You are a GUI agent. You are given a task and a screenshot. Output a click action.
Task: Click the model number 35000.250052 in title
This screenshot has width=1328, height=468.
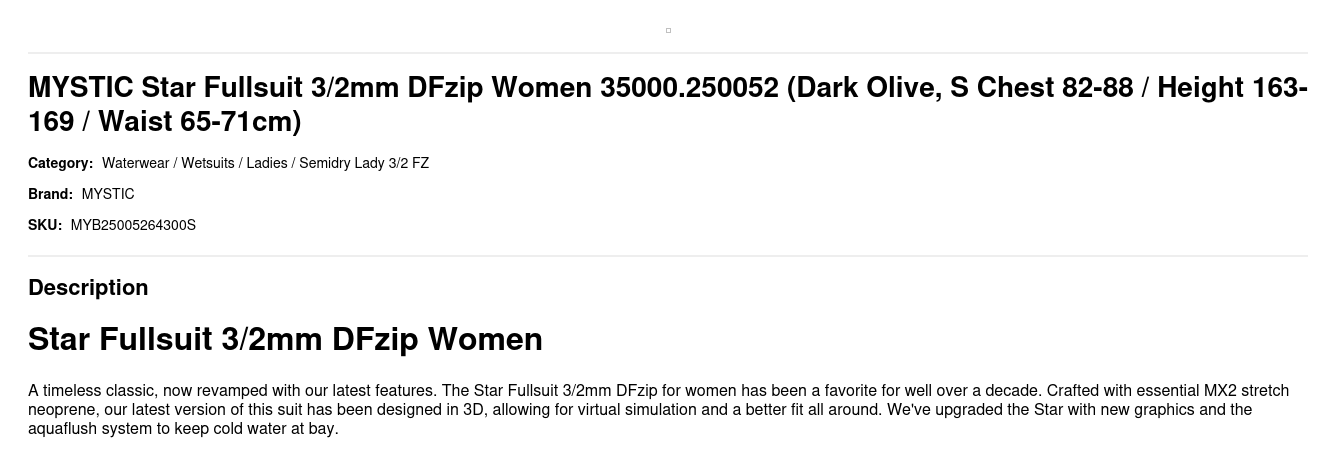coord(689,88)
